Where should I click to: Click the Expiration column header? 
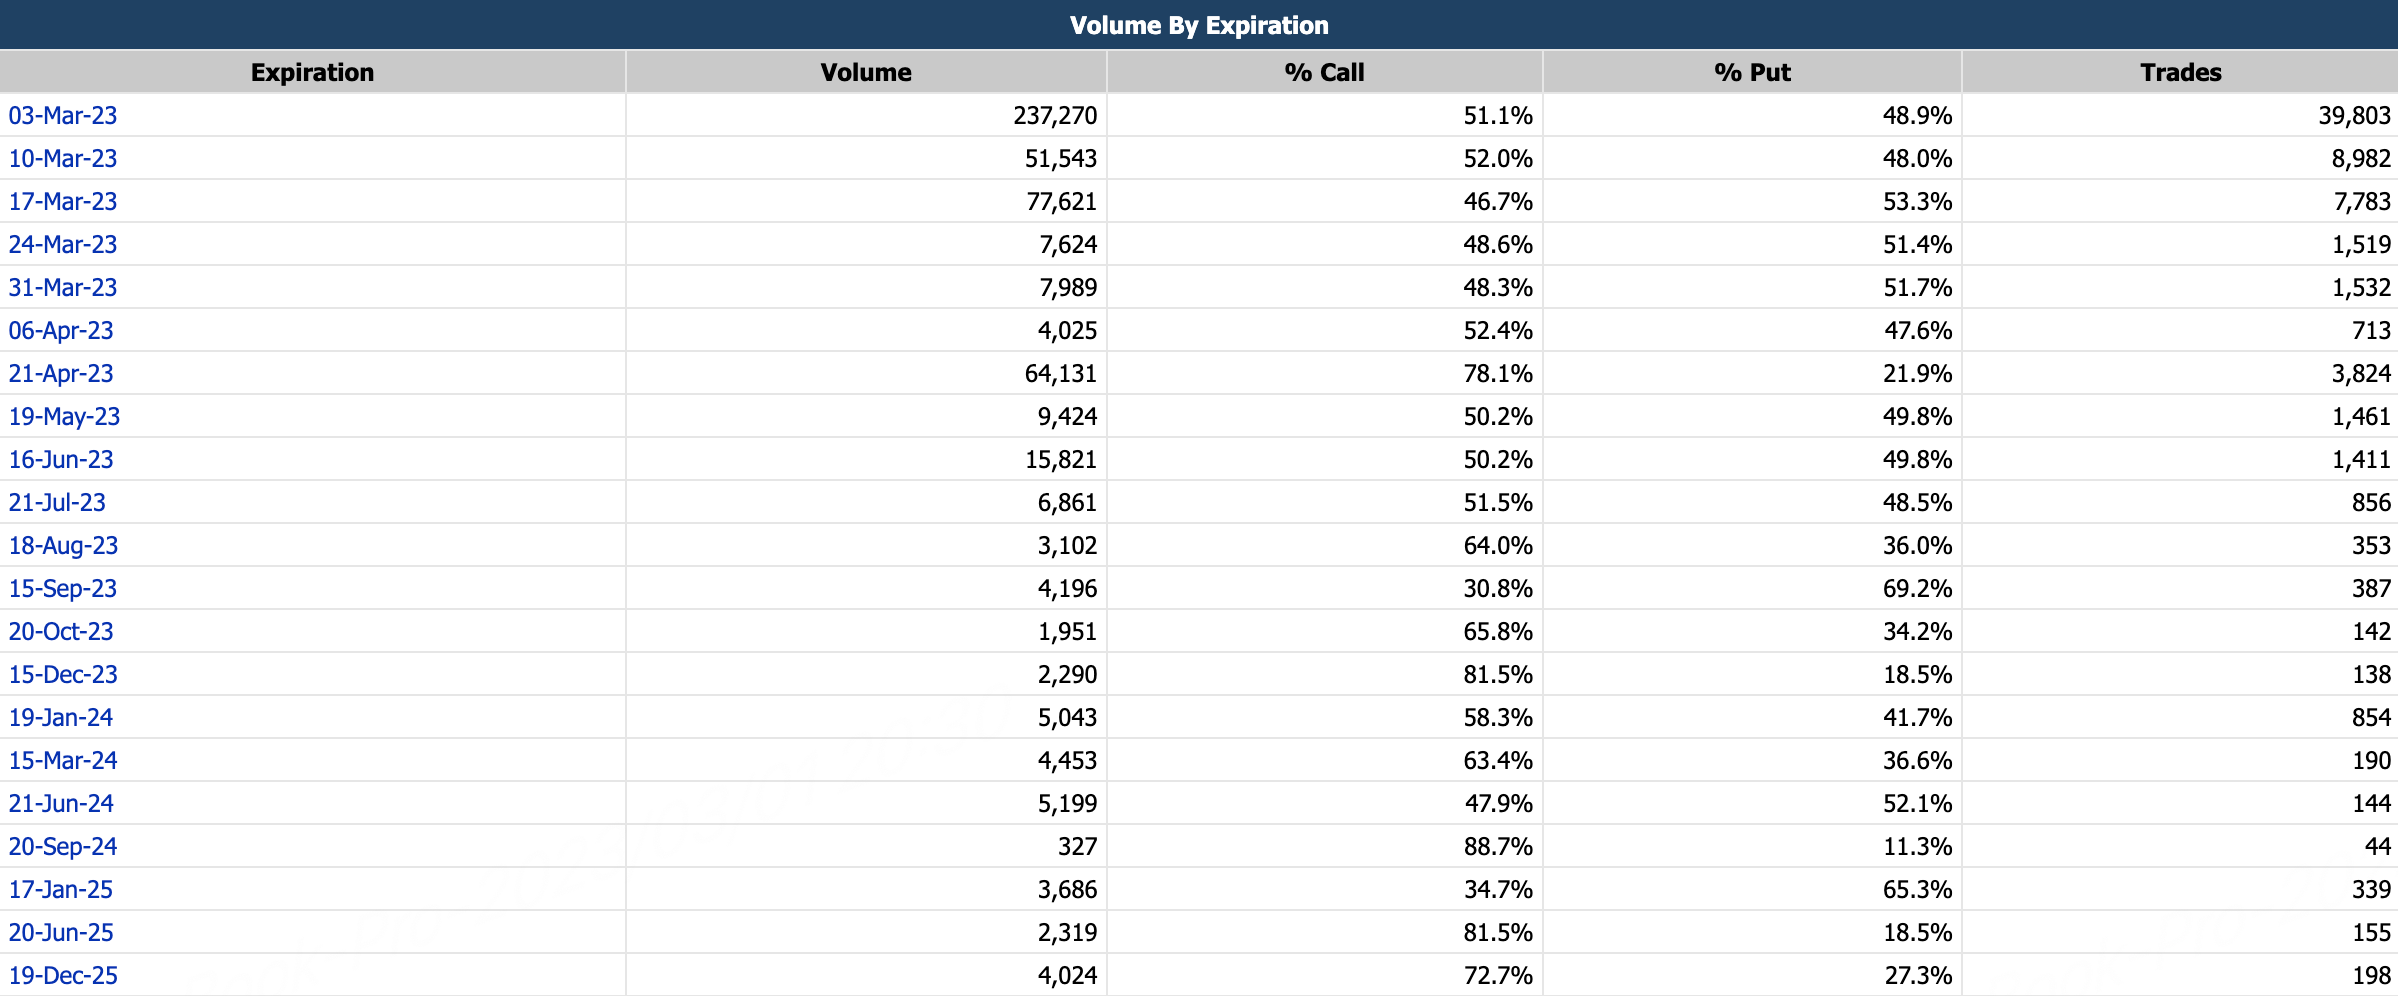312,72
